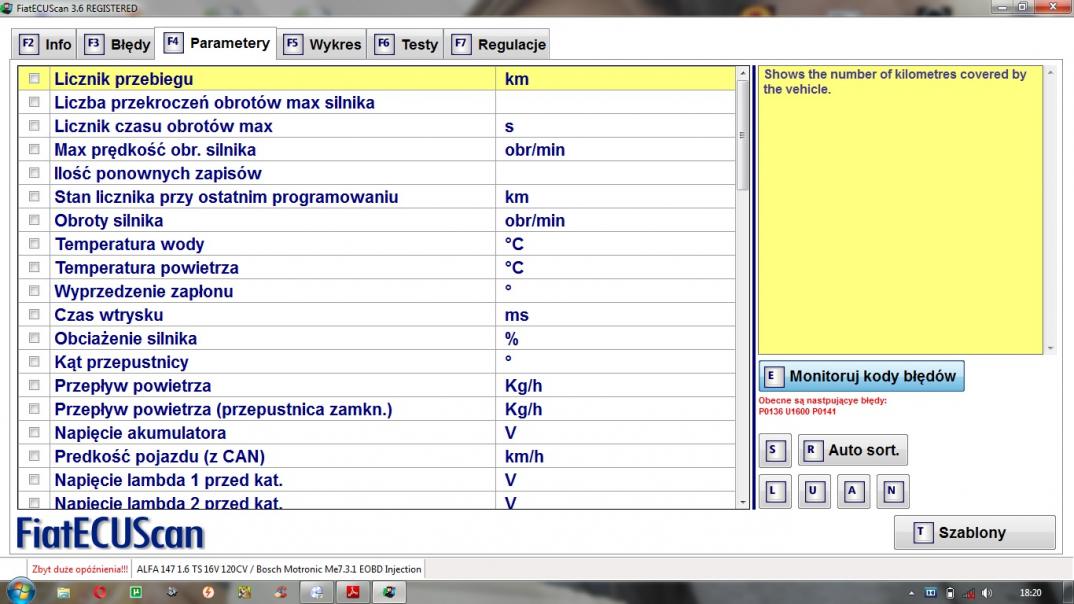
Task: Click Monitoruj kody błędów button
Action: (x=861, y=377)
